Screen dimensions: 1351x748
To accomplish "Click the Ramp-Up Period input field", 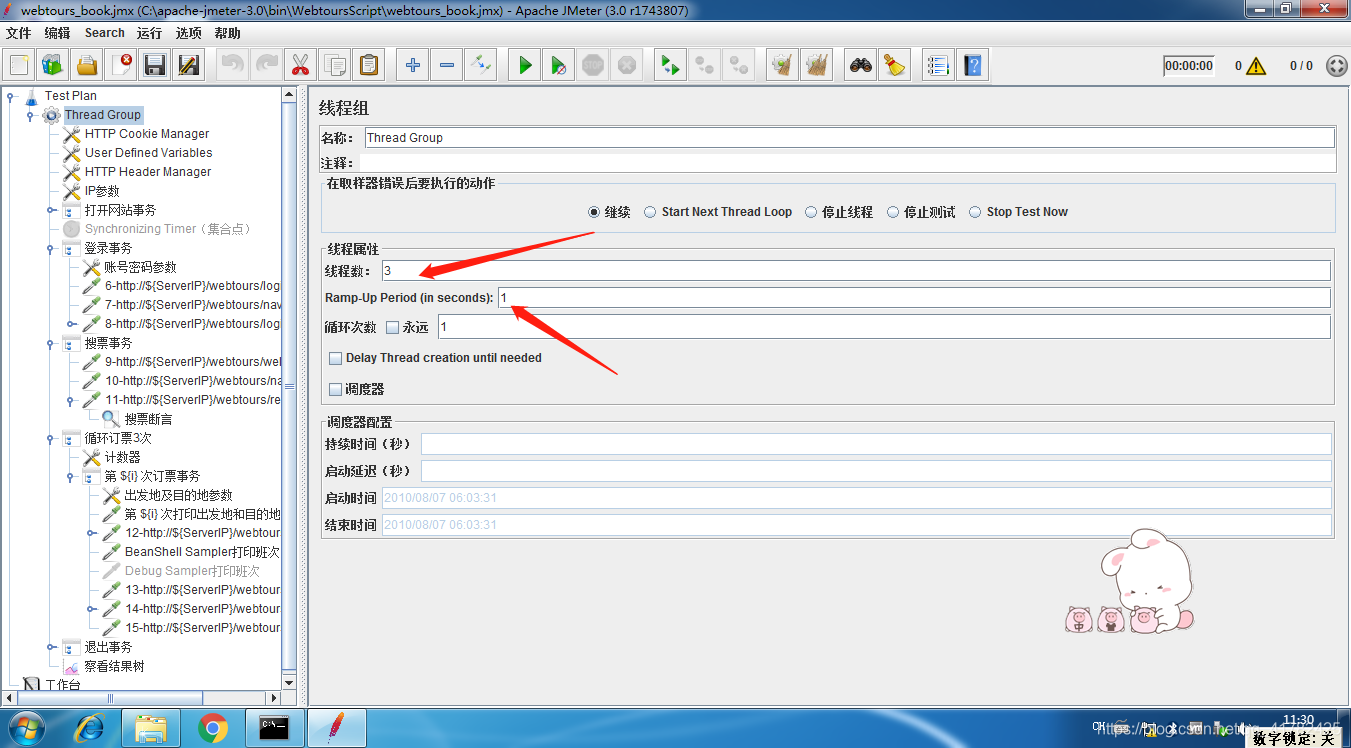I will click(x=914, y=298).
